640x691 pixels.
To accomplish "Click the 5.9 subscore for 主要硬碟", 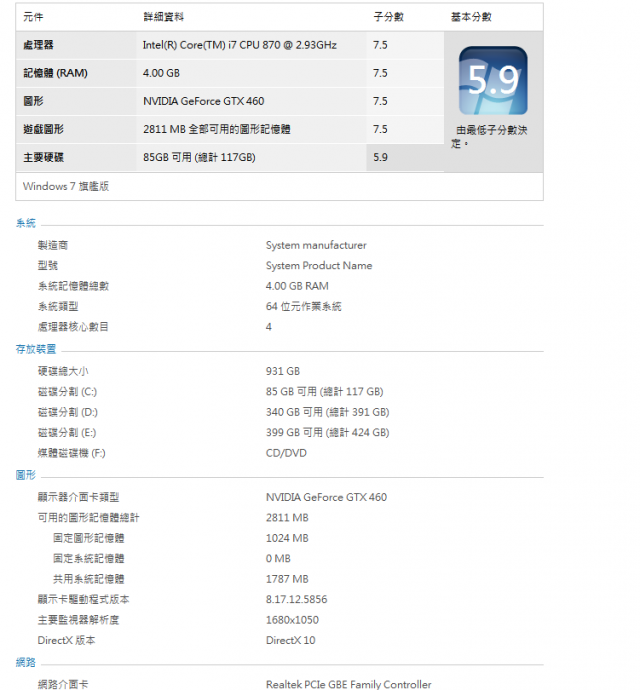I will pos(380,157).
